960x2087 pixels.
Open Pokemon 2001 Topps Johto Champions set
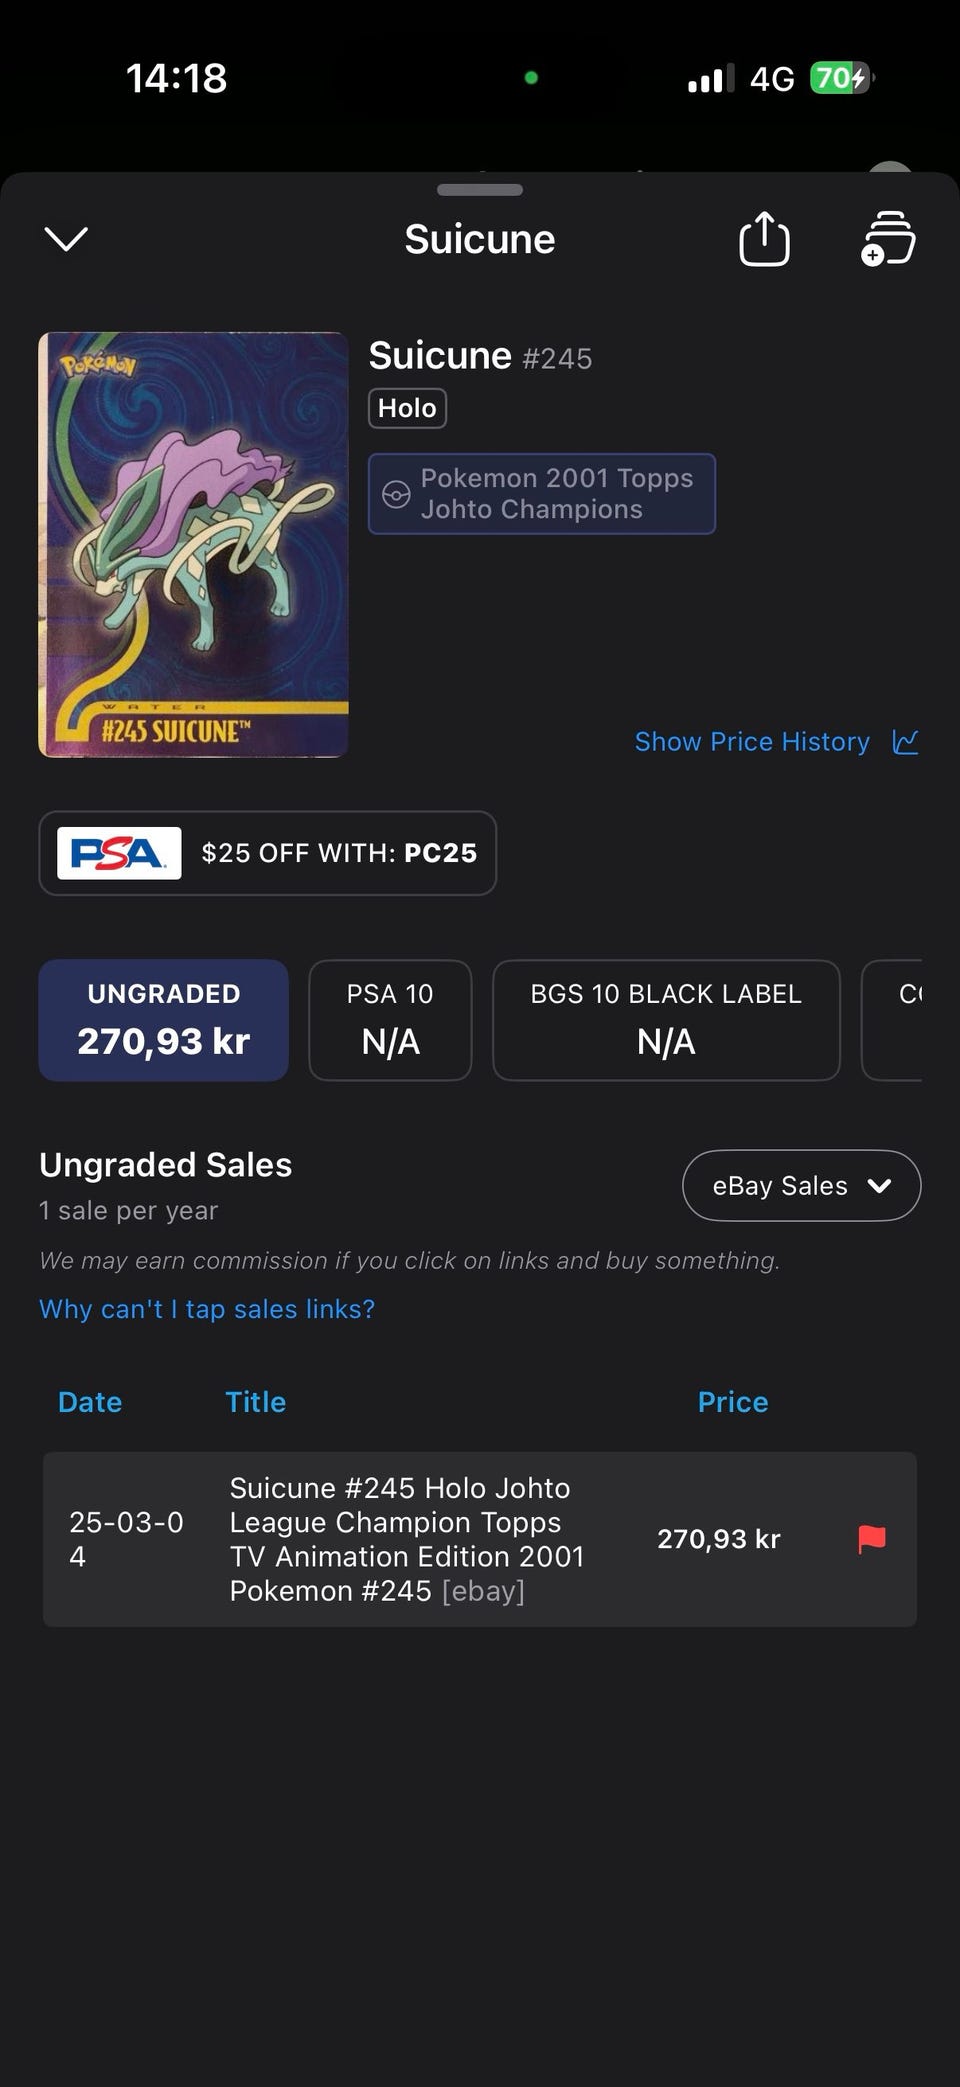pyautogui.click(x=556, y=494)
